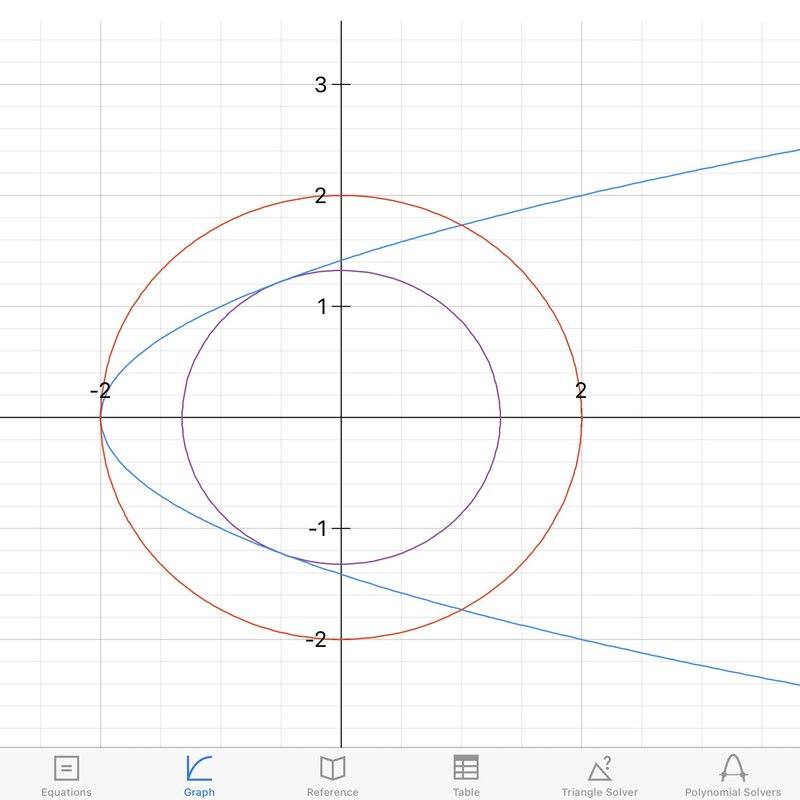
Task: Tap the parabola vertex at x=-2
Action: [101, 417]
